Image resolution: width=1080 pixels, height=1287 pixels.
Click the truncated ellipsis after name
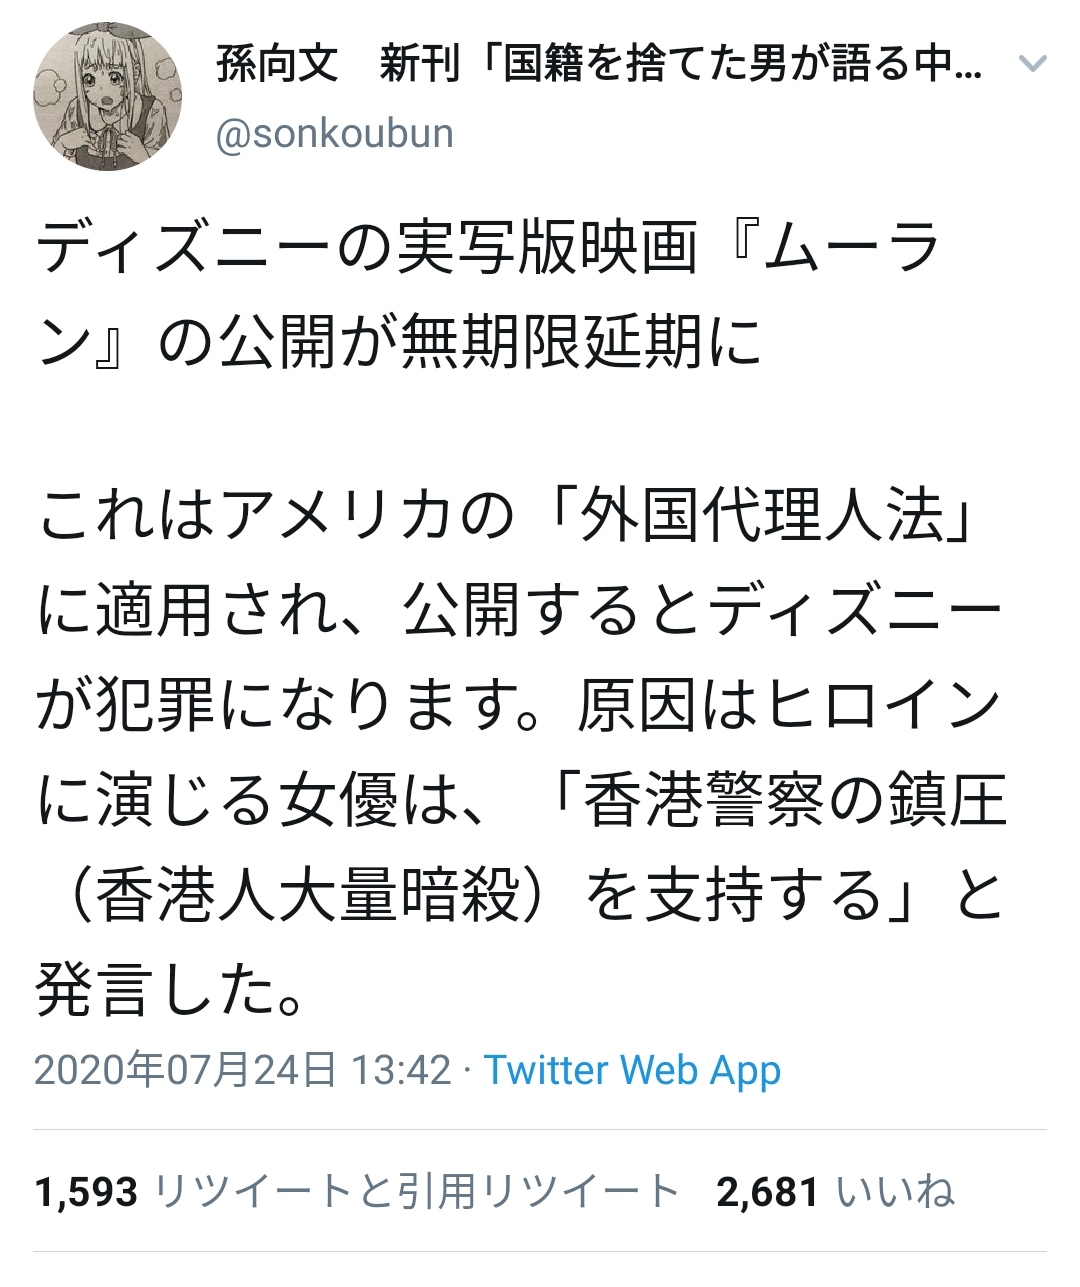click(969, 66)
